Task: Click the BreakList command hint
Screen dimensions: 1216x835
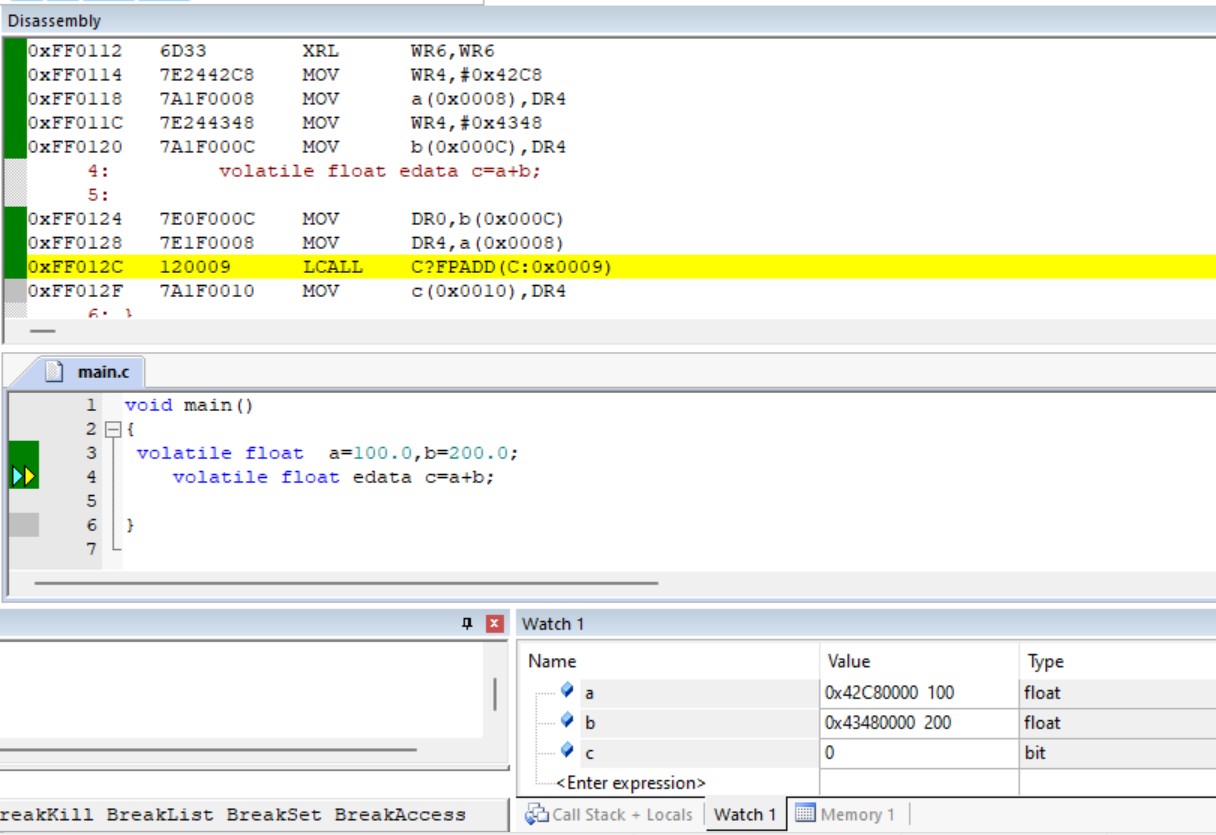Action: (160, 814)
